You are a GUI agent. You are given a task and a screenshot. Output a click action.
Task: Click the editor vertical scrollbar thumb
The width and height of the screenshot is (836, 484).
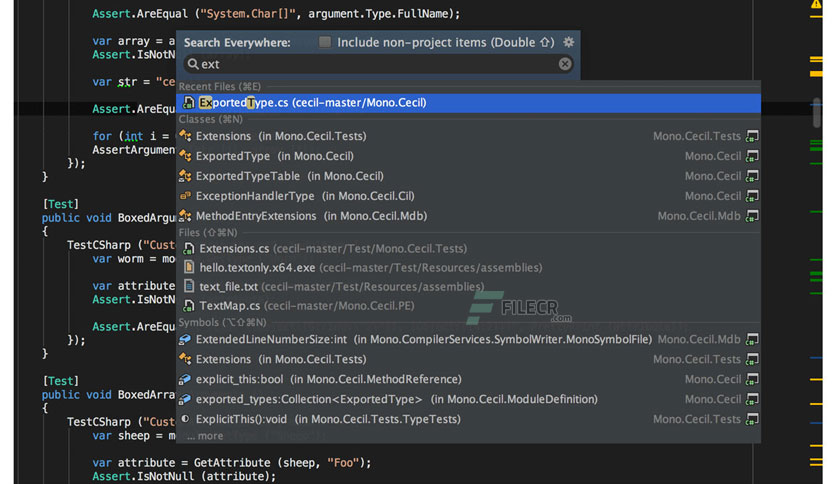coord(816,112)
